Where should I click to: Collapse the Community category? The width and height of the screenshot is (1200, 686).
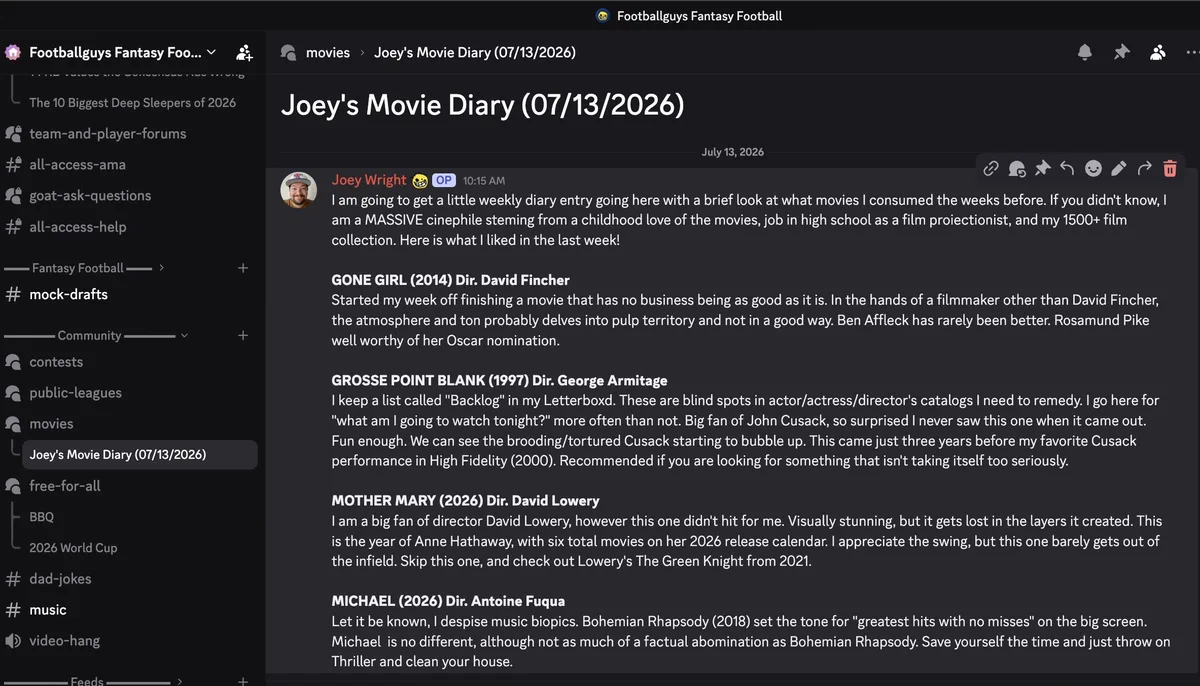[184, 335]
